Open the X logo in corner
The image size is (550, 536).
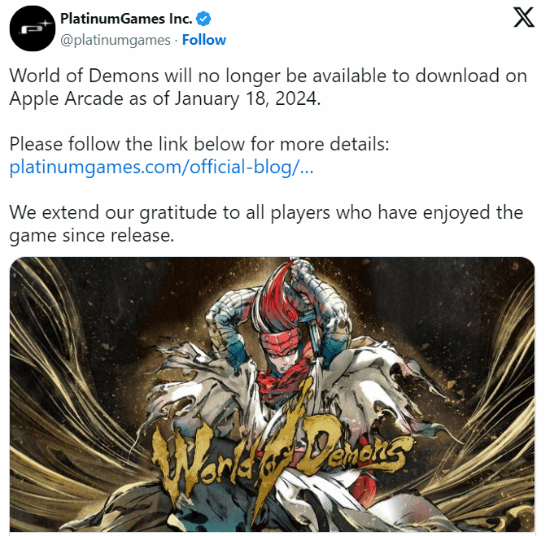click(x=524, y=17)
